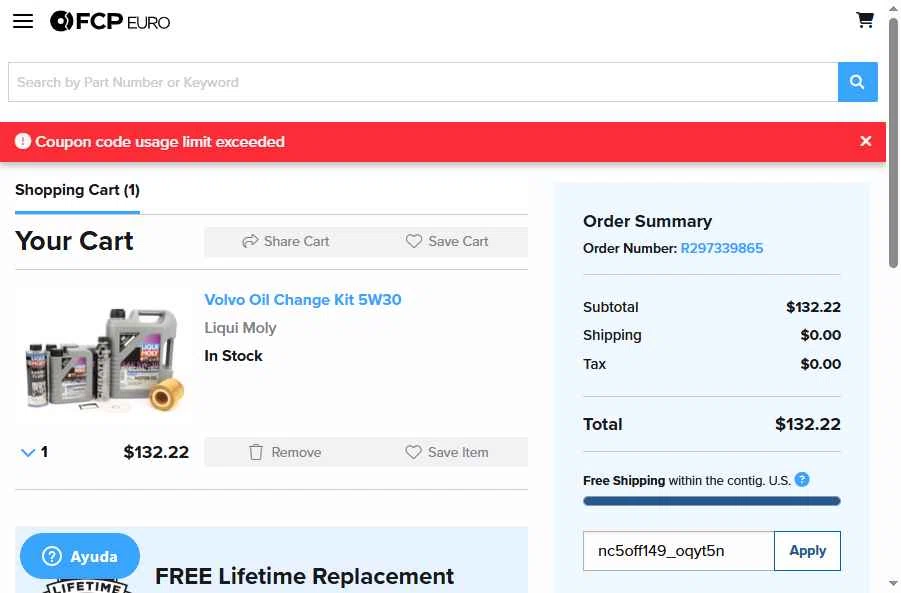
Task: Open the hamburger navigation menu
Action: [x=23, y=21]
